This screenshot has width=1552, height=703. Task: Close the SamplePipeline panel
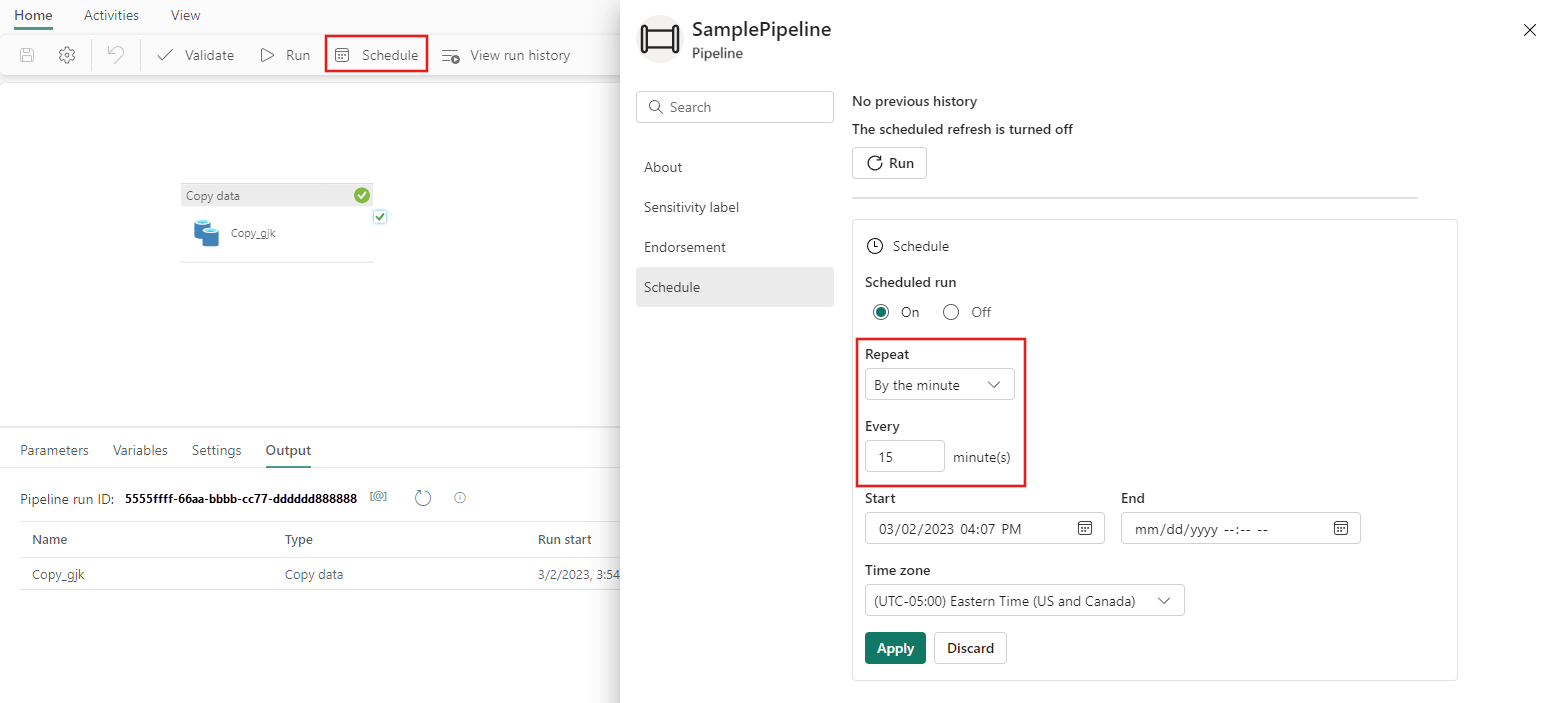(x=1529, y=30)
